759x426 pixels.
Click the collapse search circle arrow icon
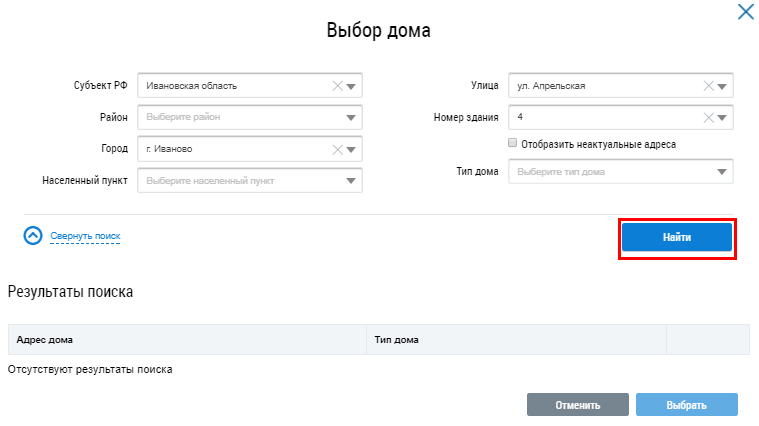(x=33, y=236)
